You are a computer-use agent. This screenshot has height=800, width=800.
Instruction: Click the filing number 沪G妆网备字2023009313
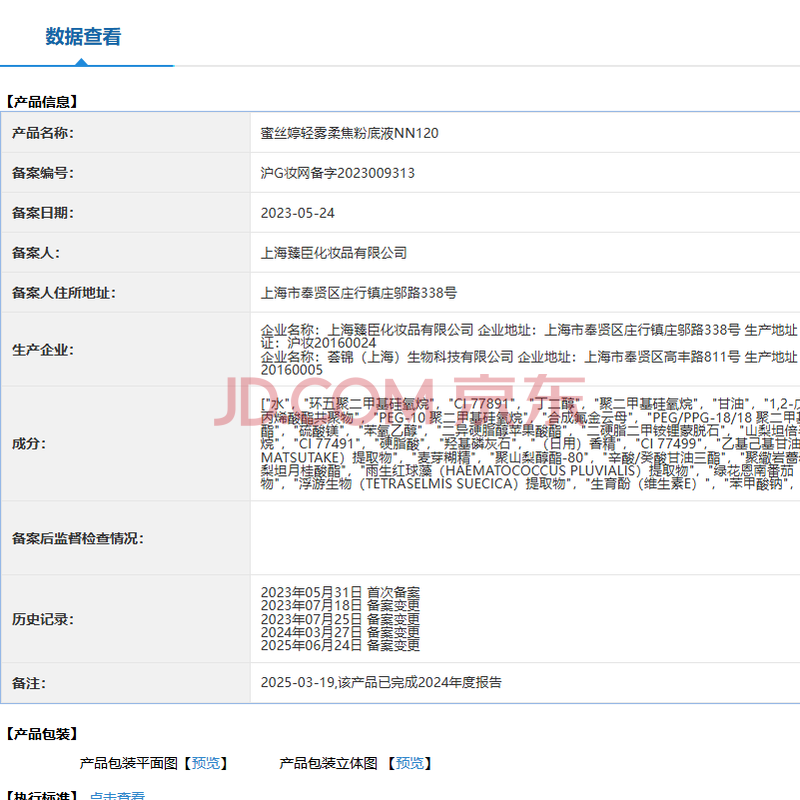tap(337, 173)
